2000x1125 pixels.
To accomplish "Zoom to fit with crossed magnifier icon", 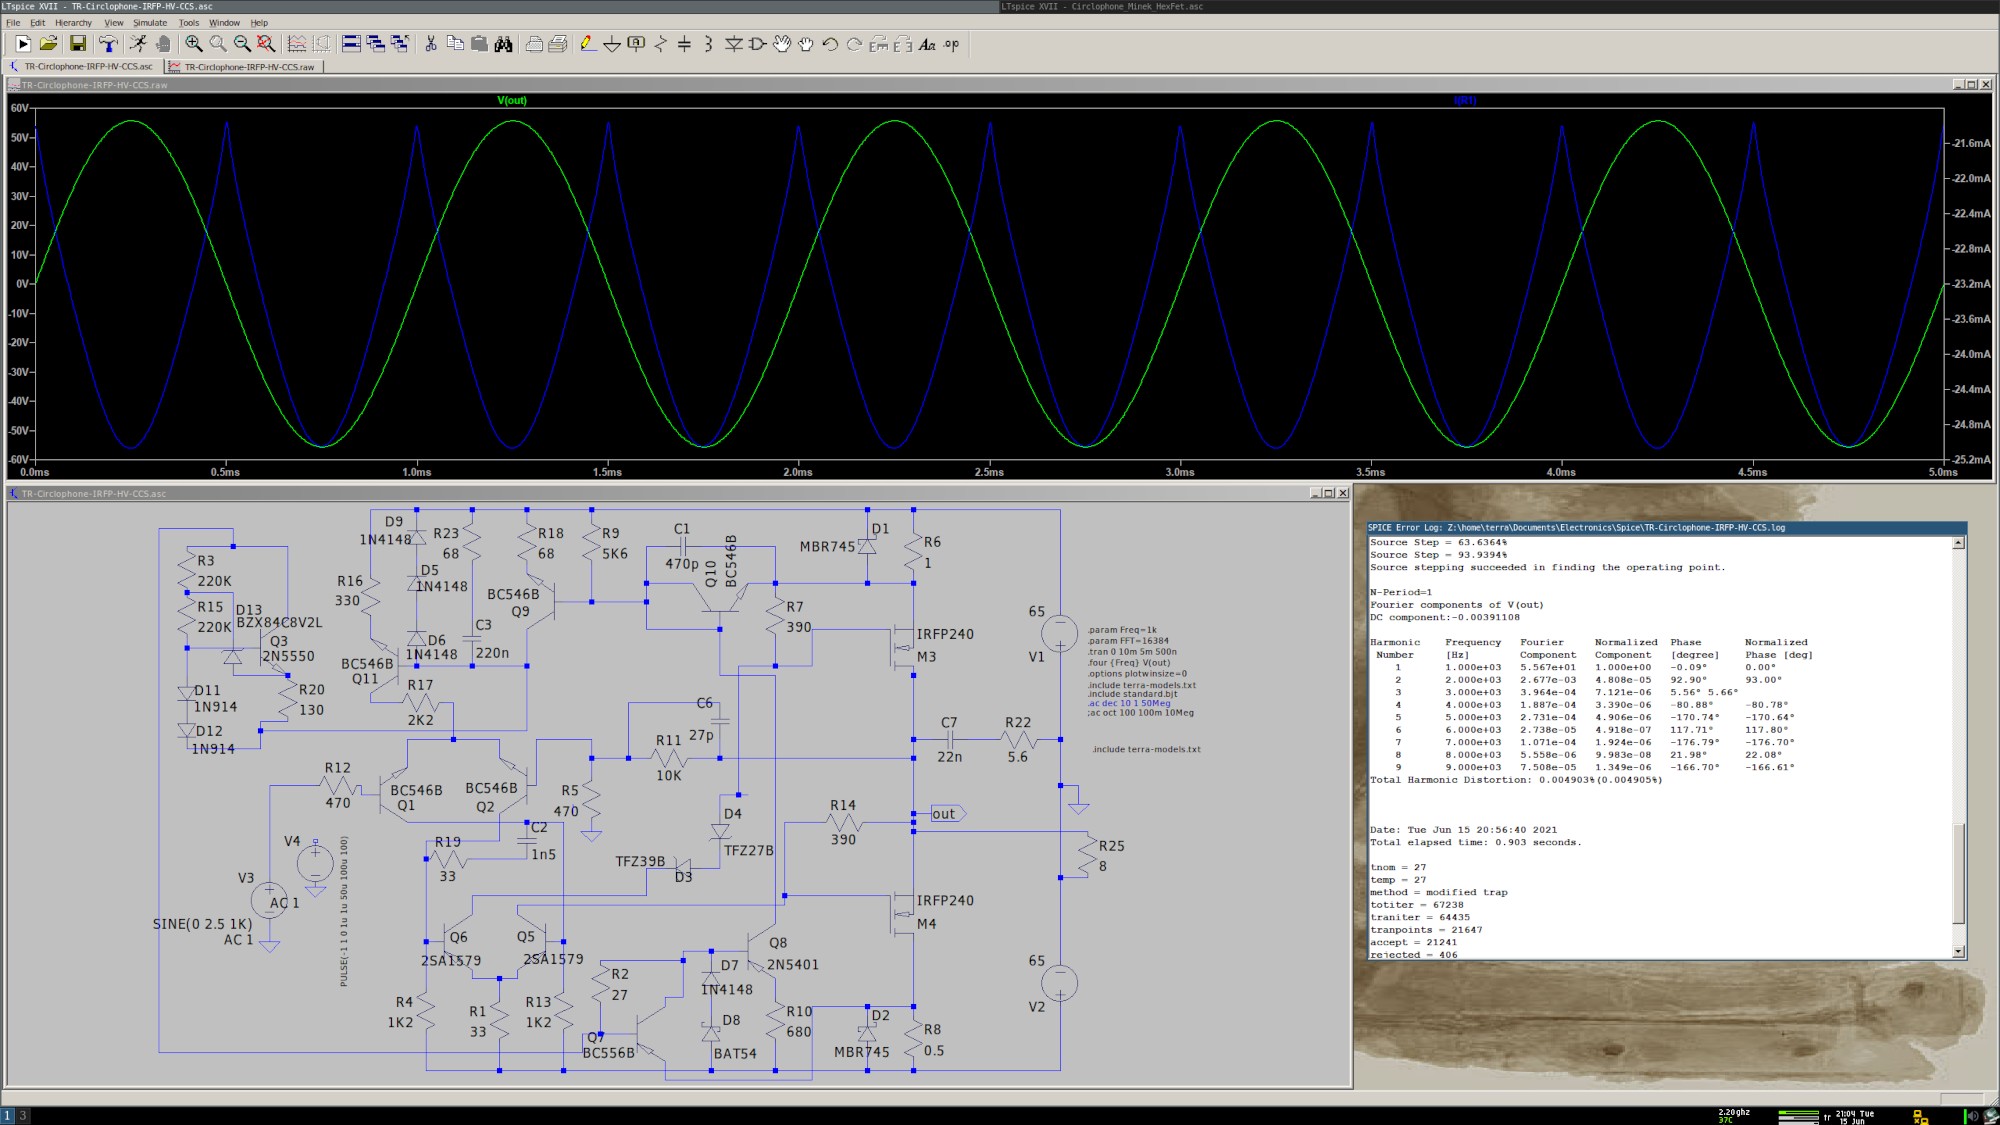I will click(x=266, y=44).
